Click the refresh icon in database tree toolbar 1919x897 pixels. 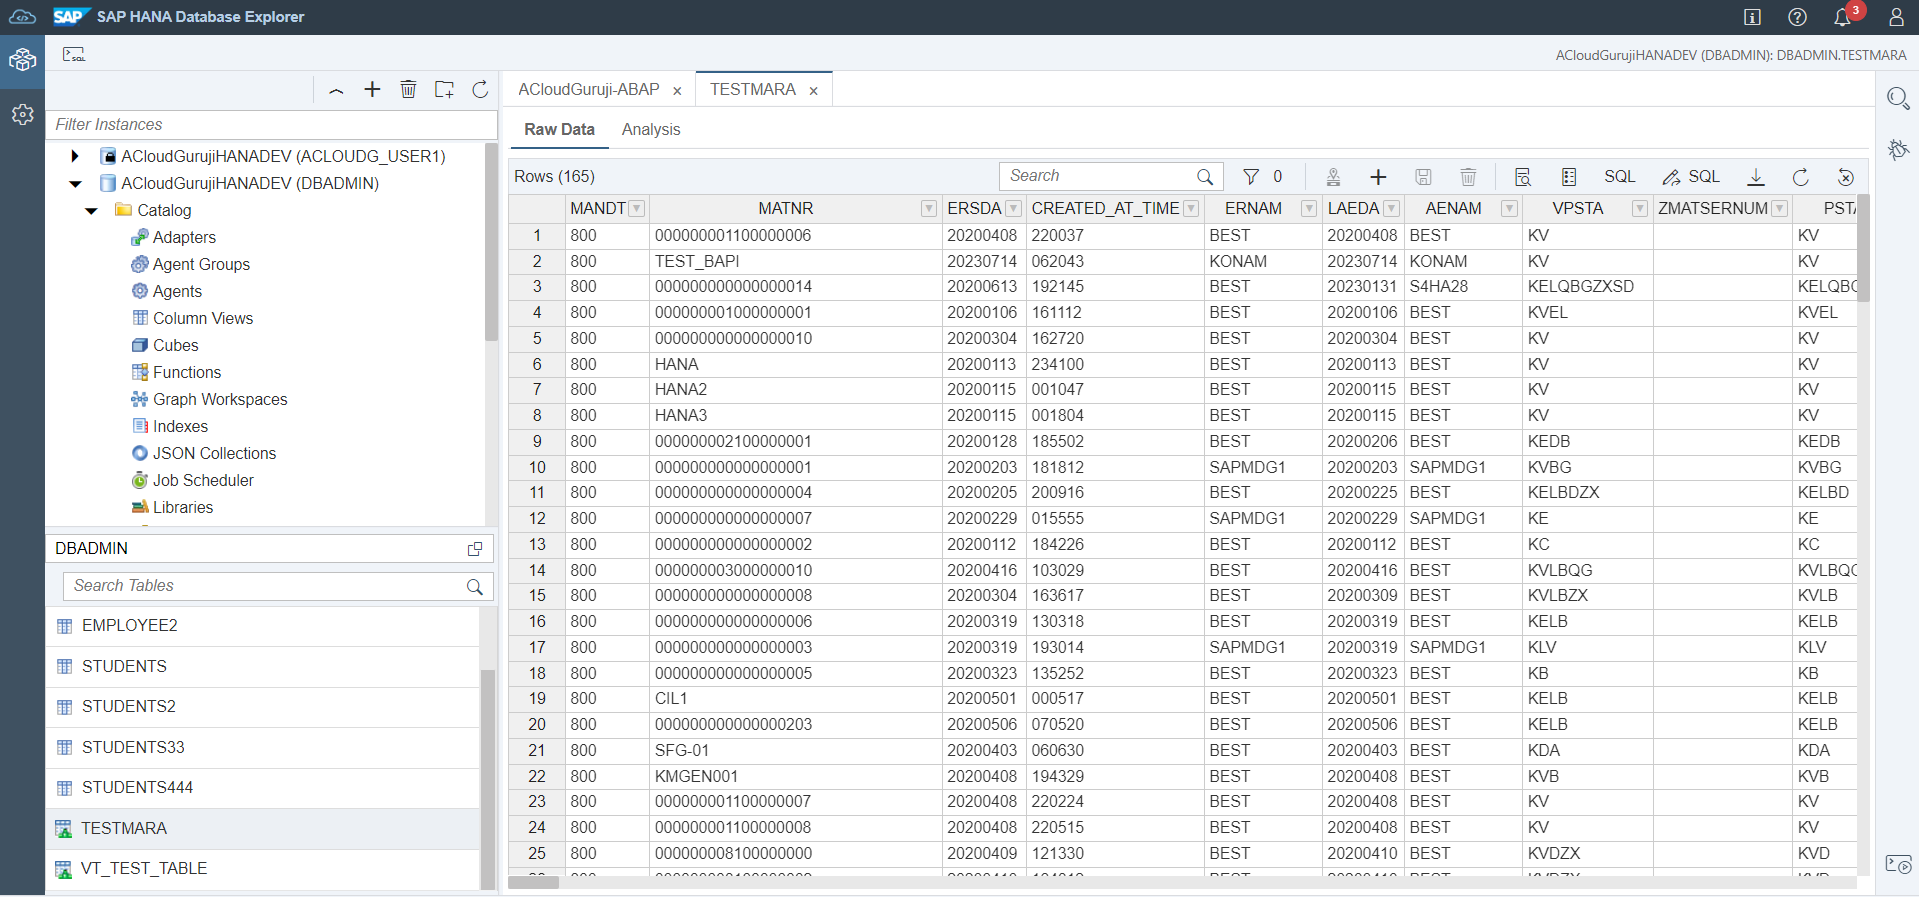tap(480, 90)
